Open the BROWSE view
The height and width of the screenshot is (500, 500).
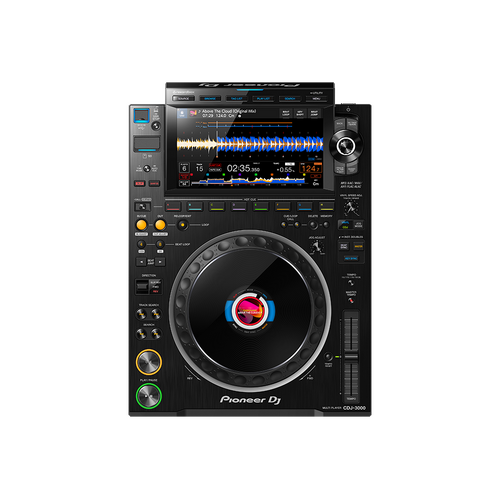click(210, 99)
